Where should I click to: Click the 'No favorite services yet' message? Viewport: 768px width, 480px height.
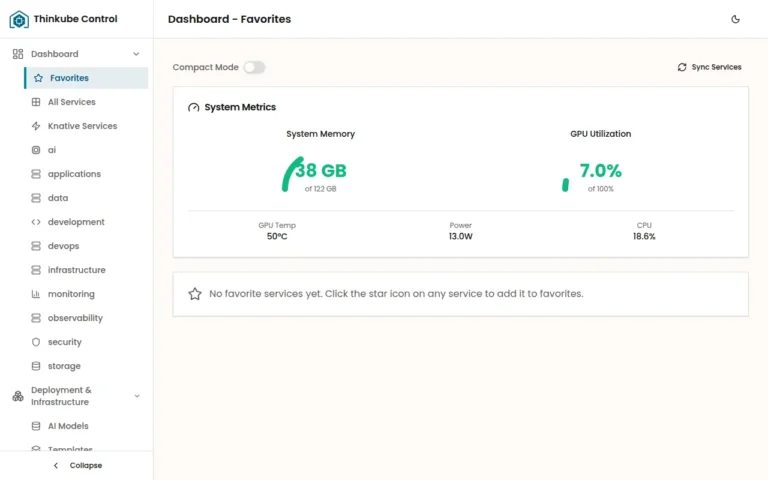(x=396, y=294)
